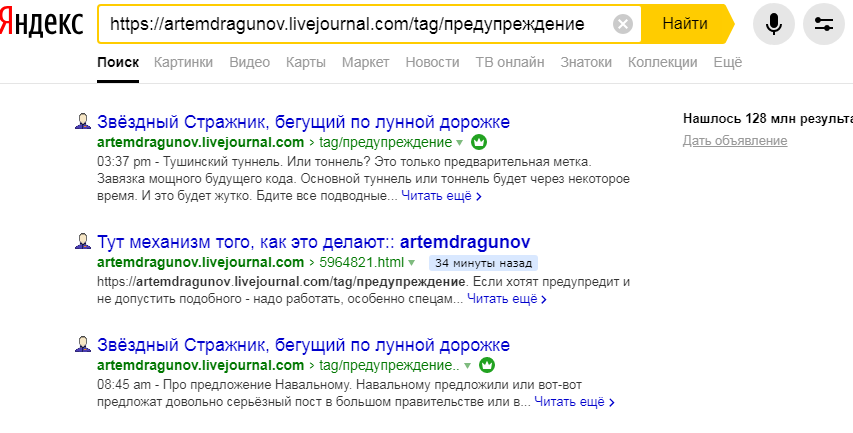Switch to the Картинки tab
Image resolution: width=853 pixels, height=433 pixels.
[x=183, y=63]
